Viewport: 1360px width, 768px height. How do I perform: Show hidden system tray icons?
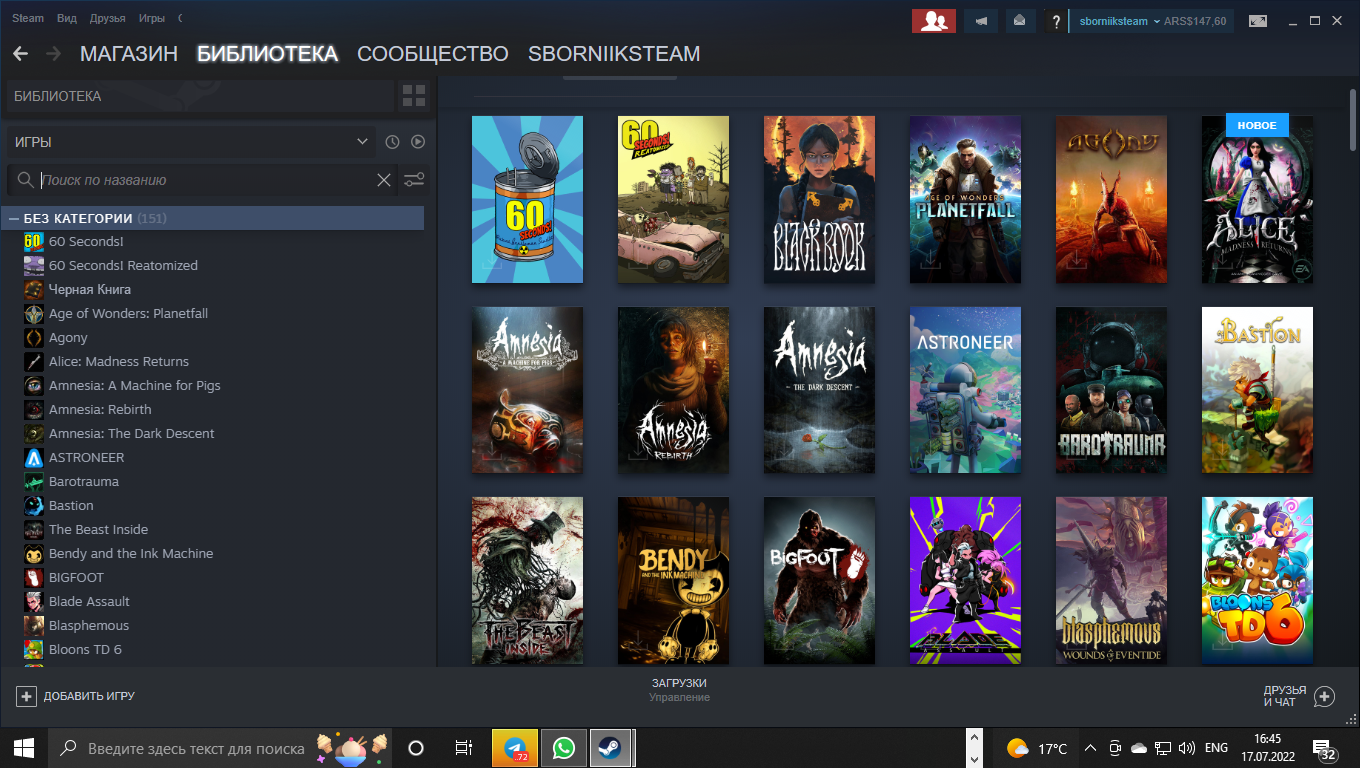1090,748
